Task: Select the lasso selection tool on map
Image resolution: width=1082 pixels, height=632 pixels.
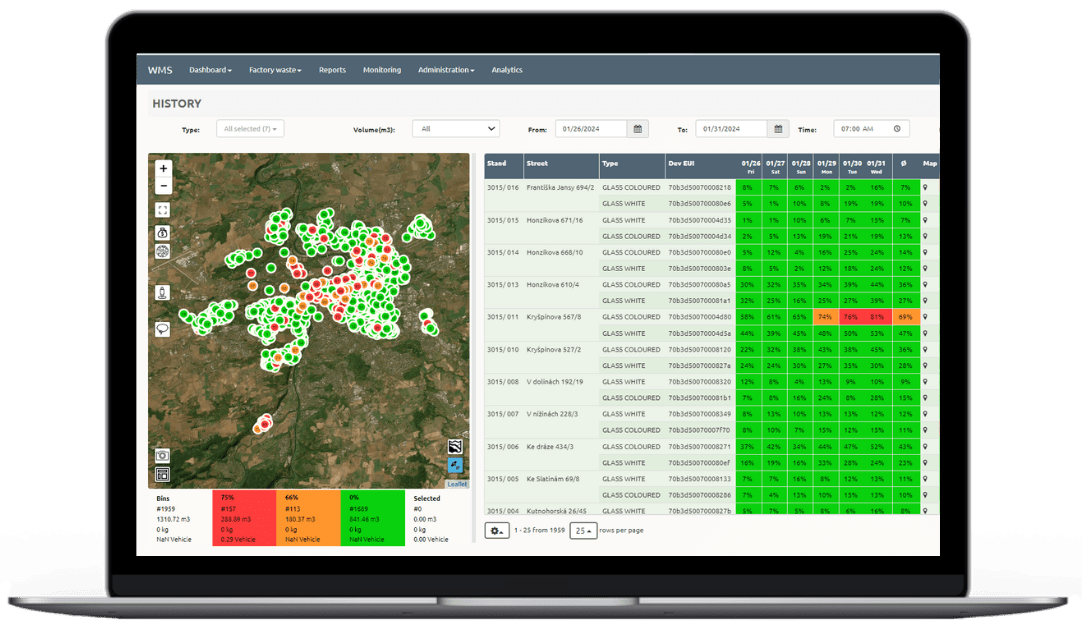Action: [x=163, y=329]
